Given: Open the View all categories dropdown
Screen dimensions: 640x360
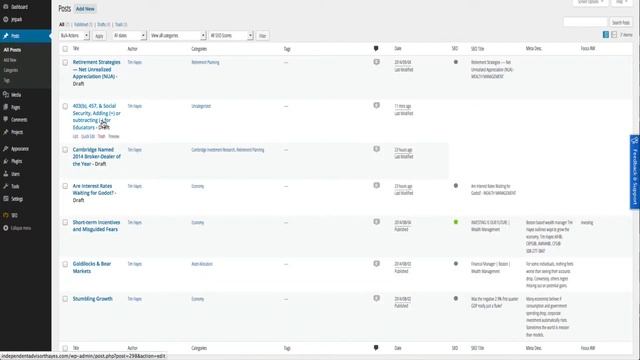Looking at the screenshot, I should coord(178,36).
